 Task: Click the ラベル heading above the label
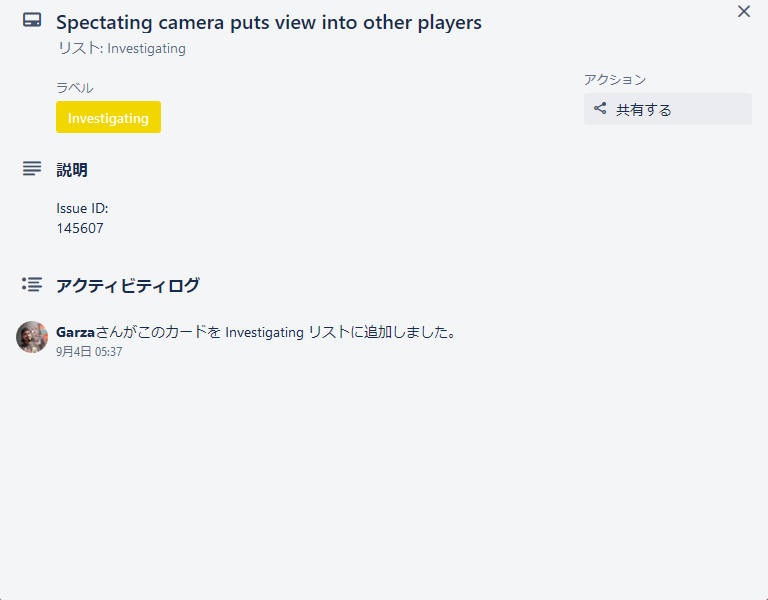(x=75, y=88)
